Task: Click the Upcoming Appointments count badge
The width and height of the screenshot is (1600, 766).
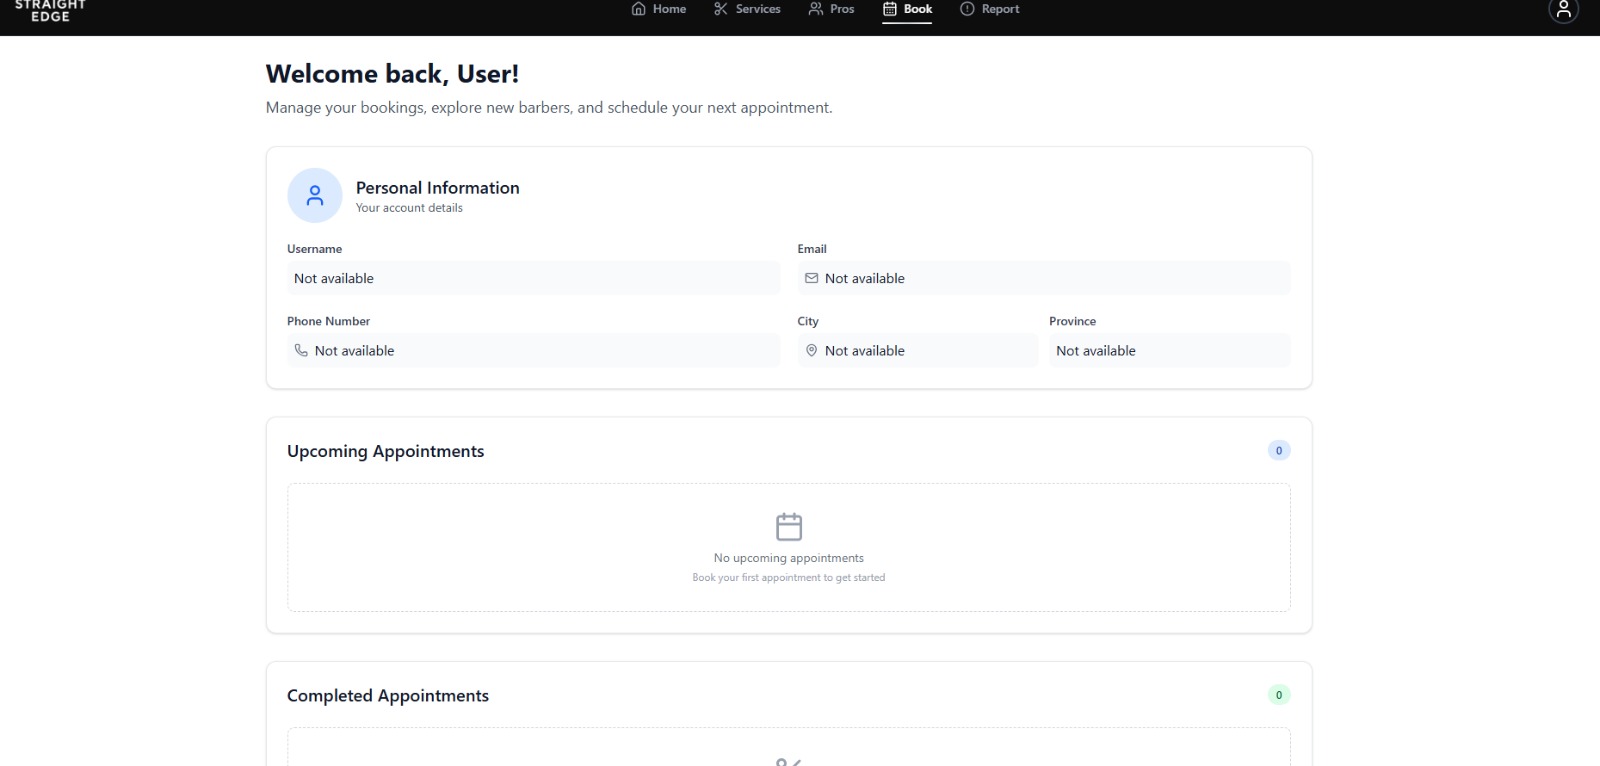Action: click(x=1279, y=450)
